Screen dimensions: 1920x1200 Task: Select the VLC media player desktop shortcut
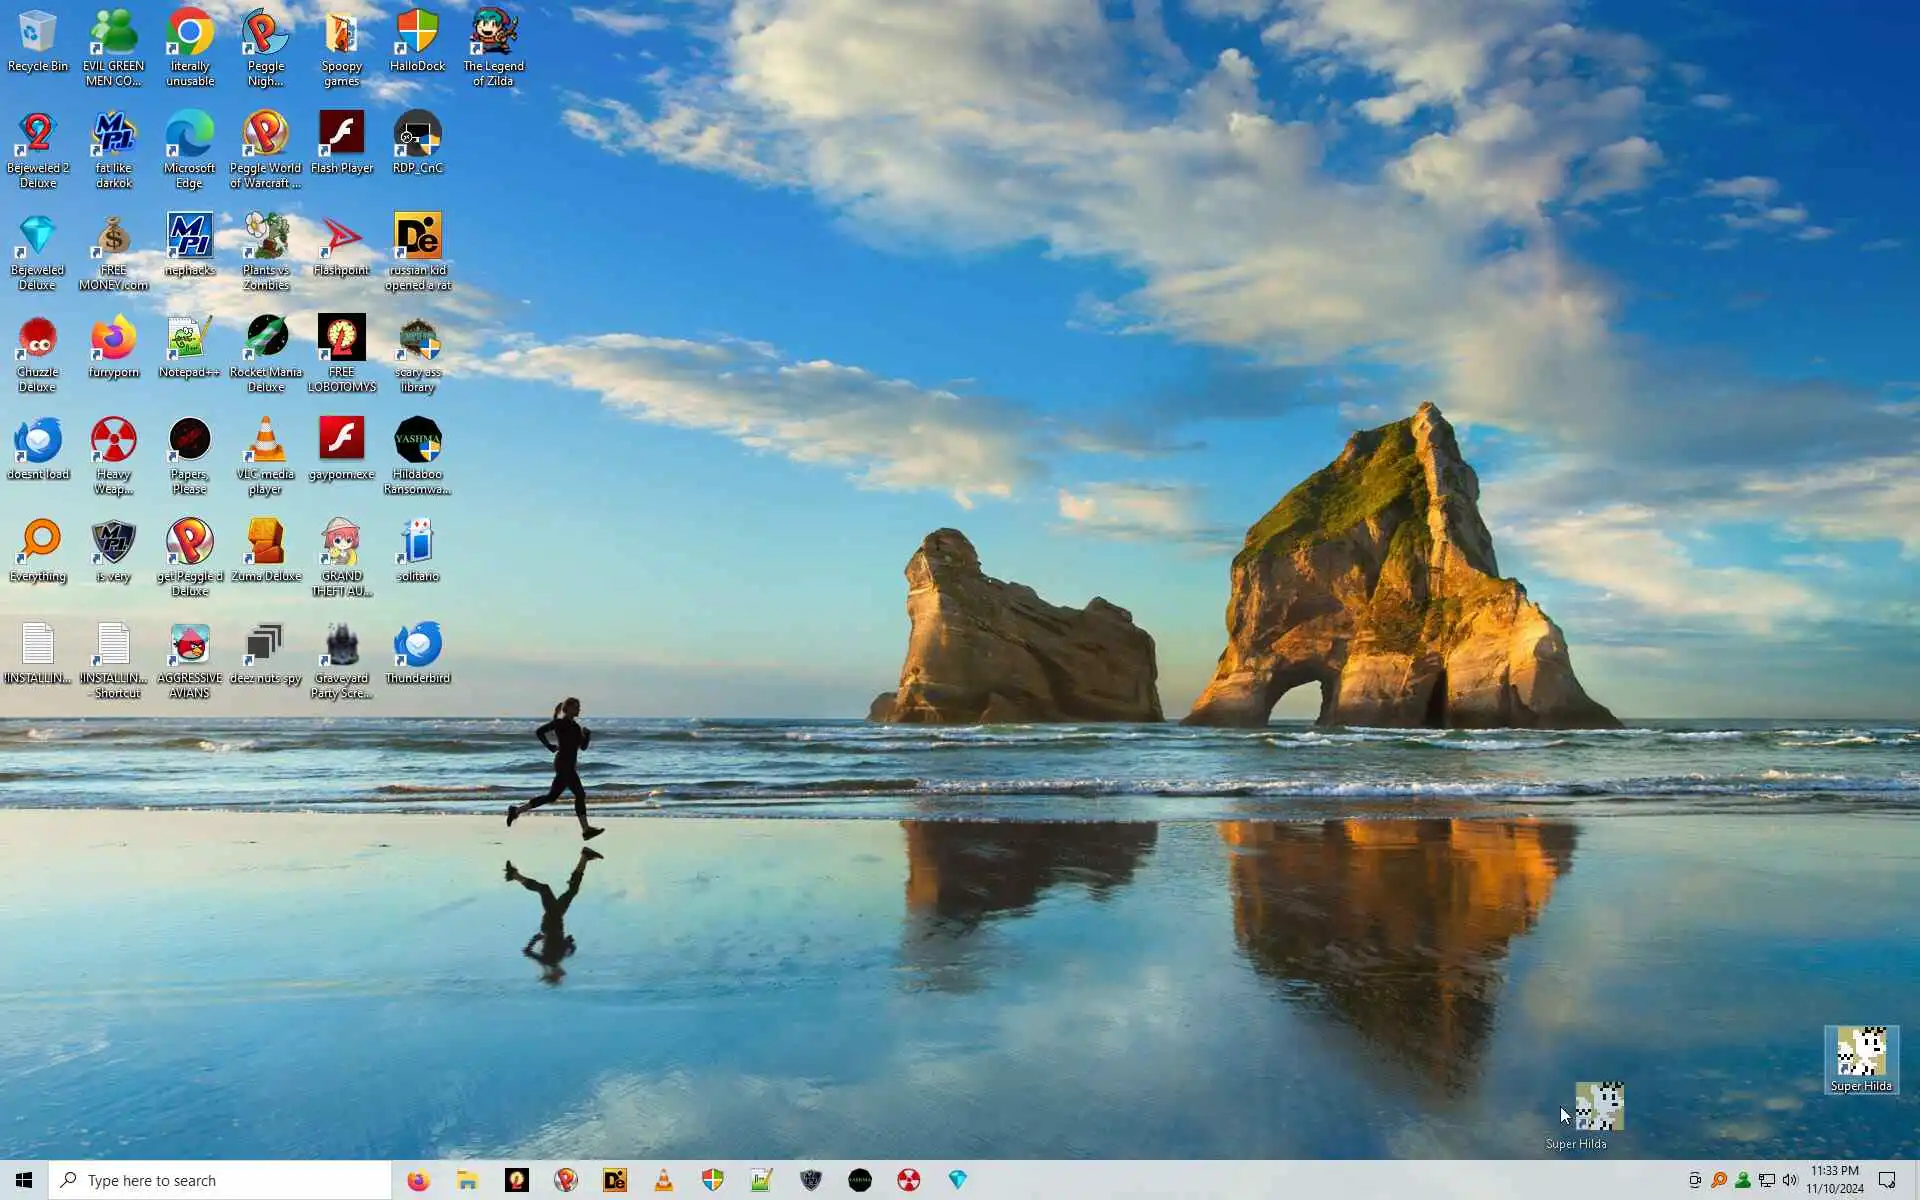coord(265,451)
